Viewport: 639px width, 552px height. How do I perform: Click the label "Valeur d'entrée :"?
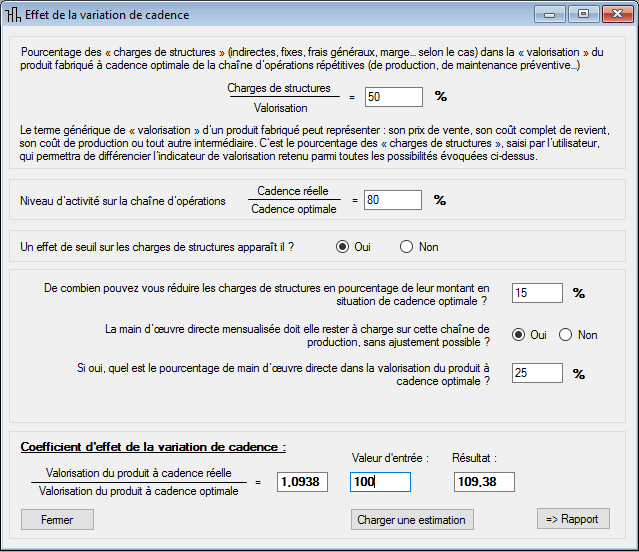[390, 458]
